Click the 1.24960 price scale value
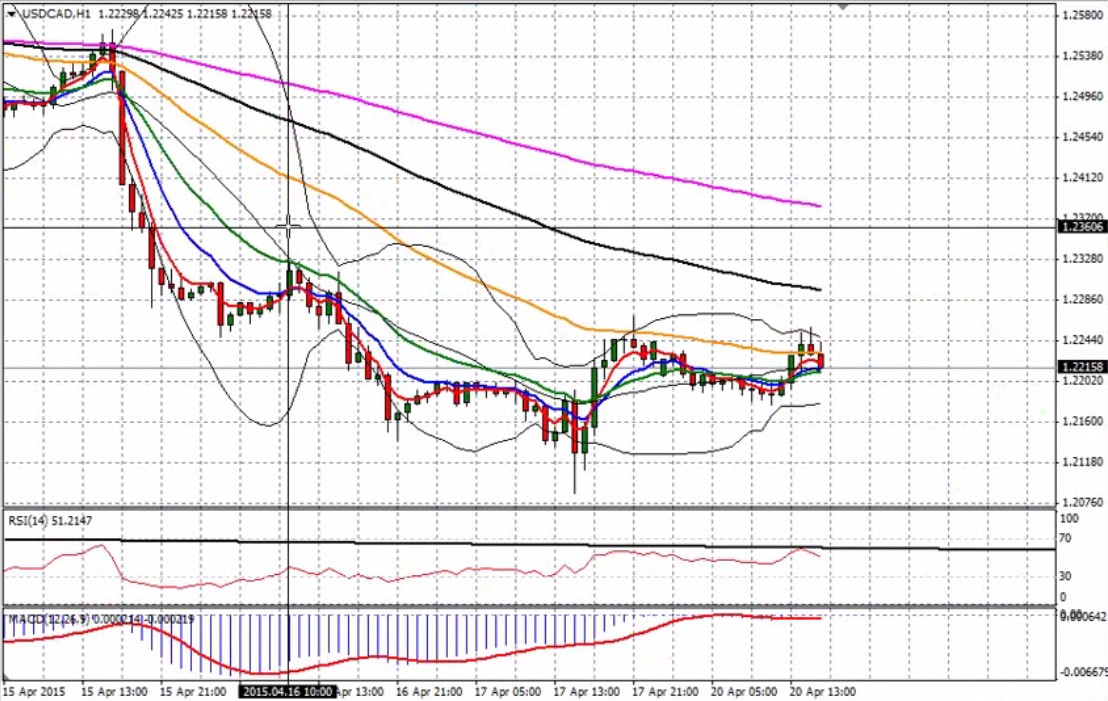This screenshot has height=701, width=1108. click(x=1083, y=96)
